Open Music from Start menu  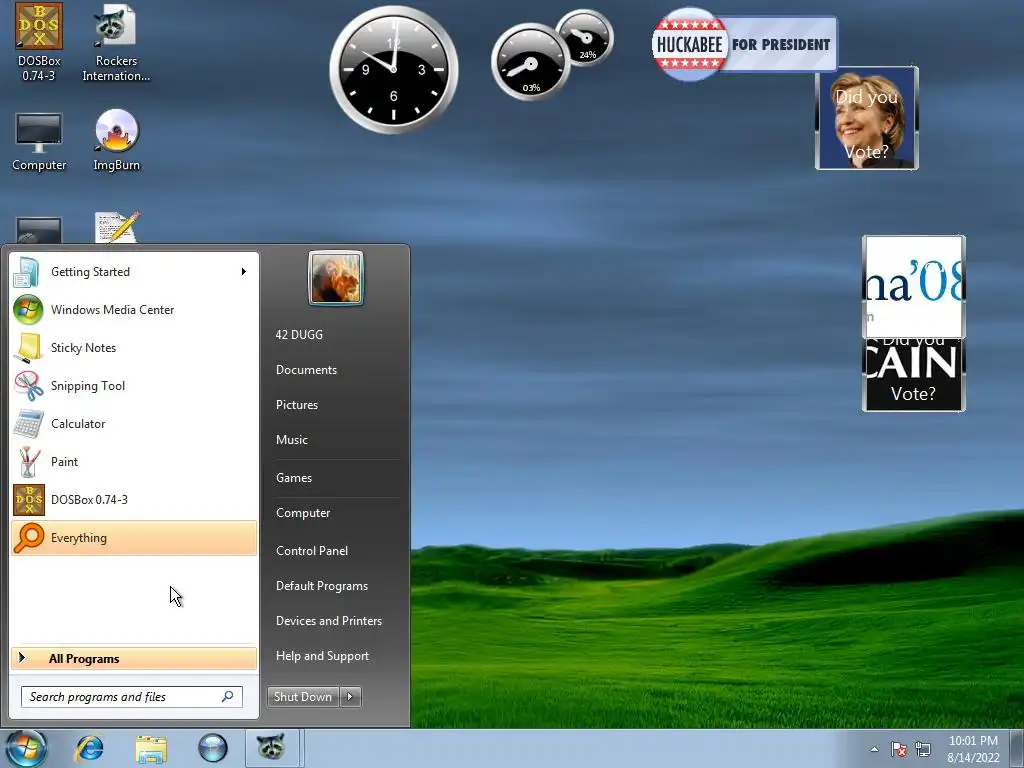tap(292, 440)
